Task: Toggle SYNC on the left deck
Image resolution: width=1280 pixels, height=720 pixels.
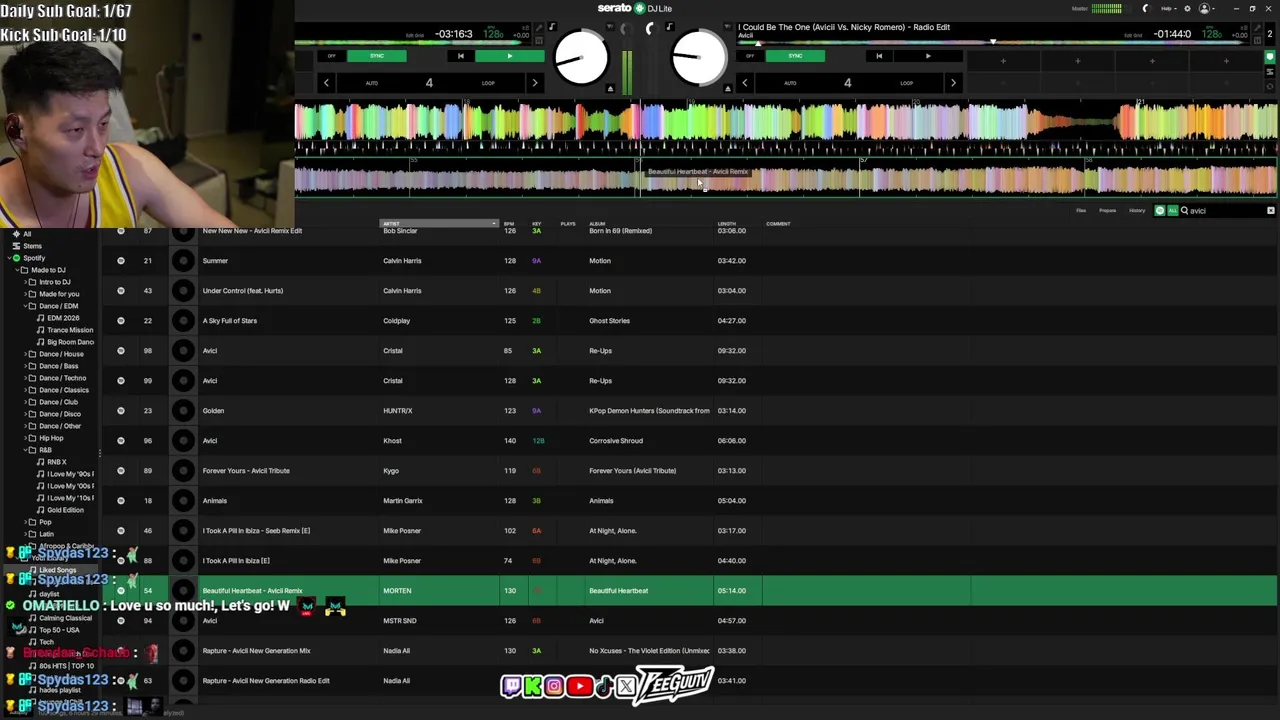Action: (377, 56)
